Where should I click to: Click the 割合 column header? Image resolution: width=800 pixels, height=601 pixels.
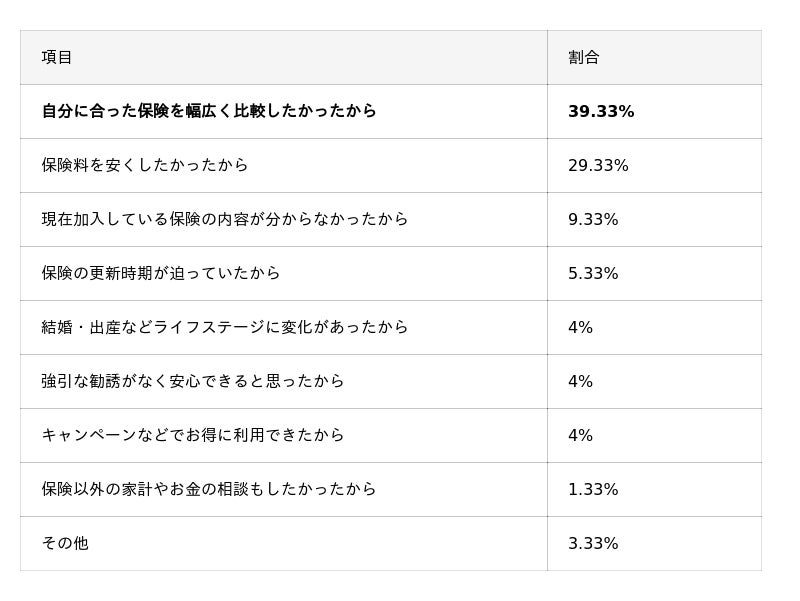pos(584,57)
